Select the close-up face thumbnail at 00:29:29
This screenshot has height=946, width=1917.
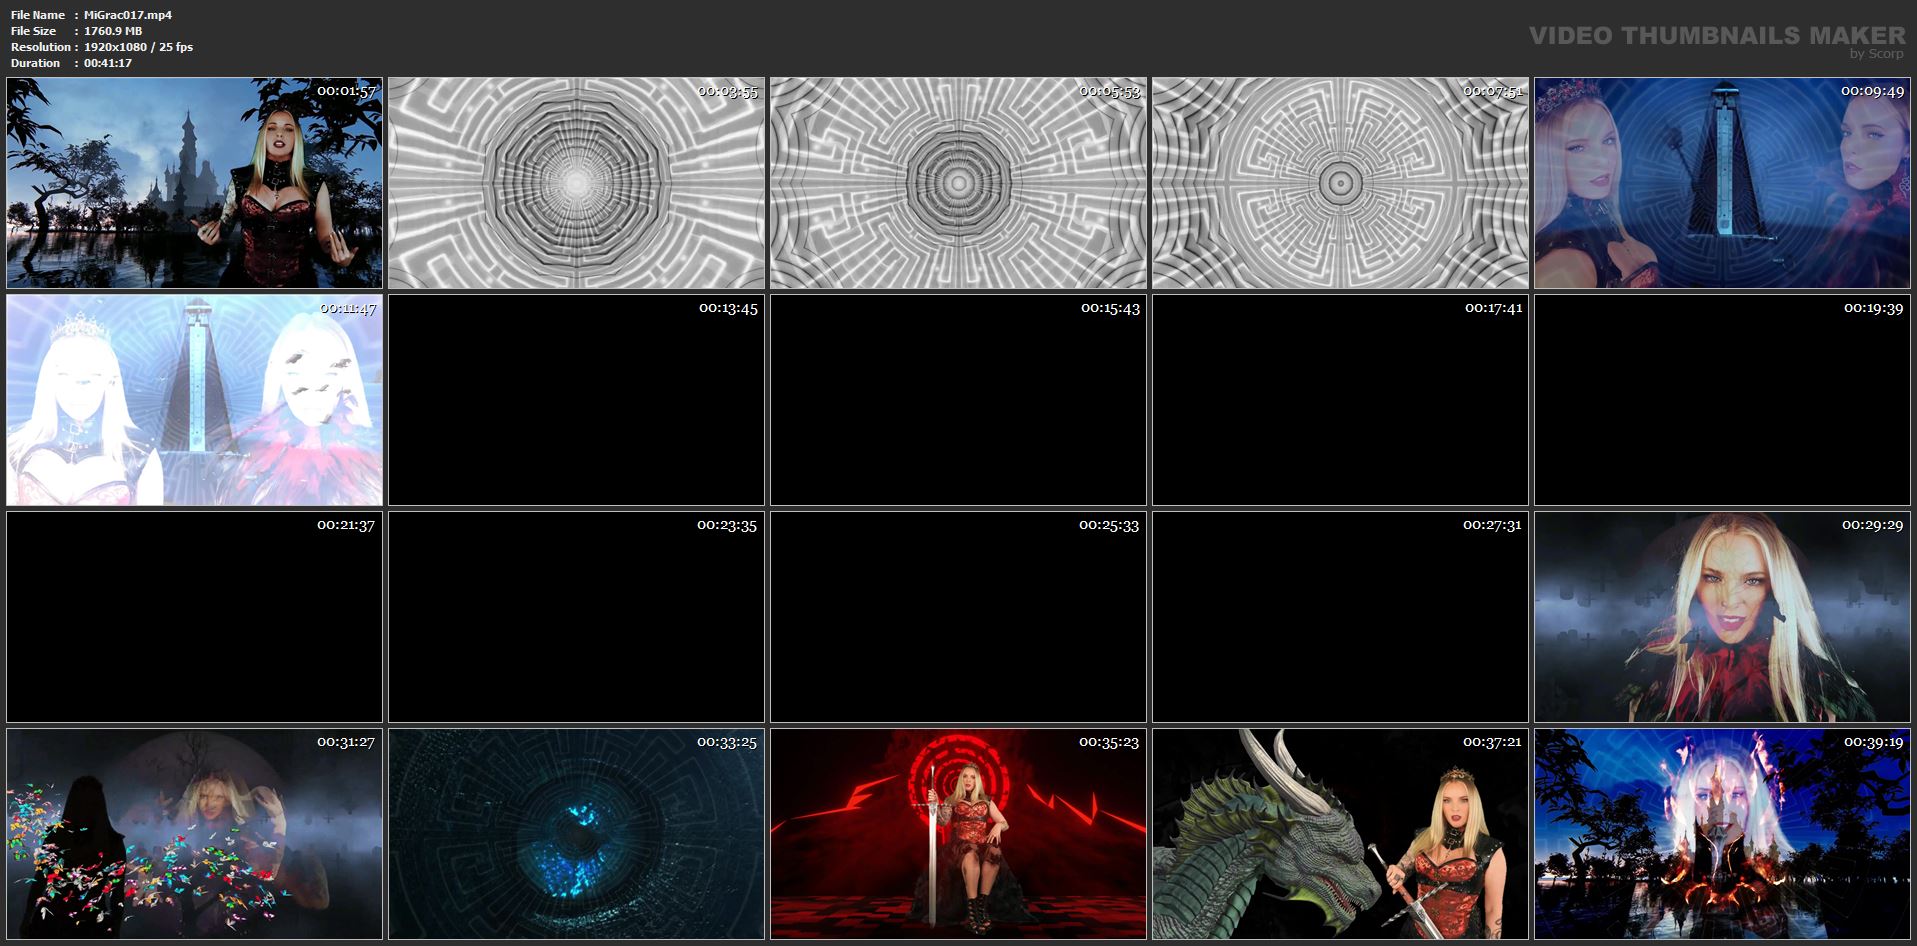click(x=1722, y=617)
